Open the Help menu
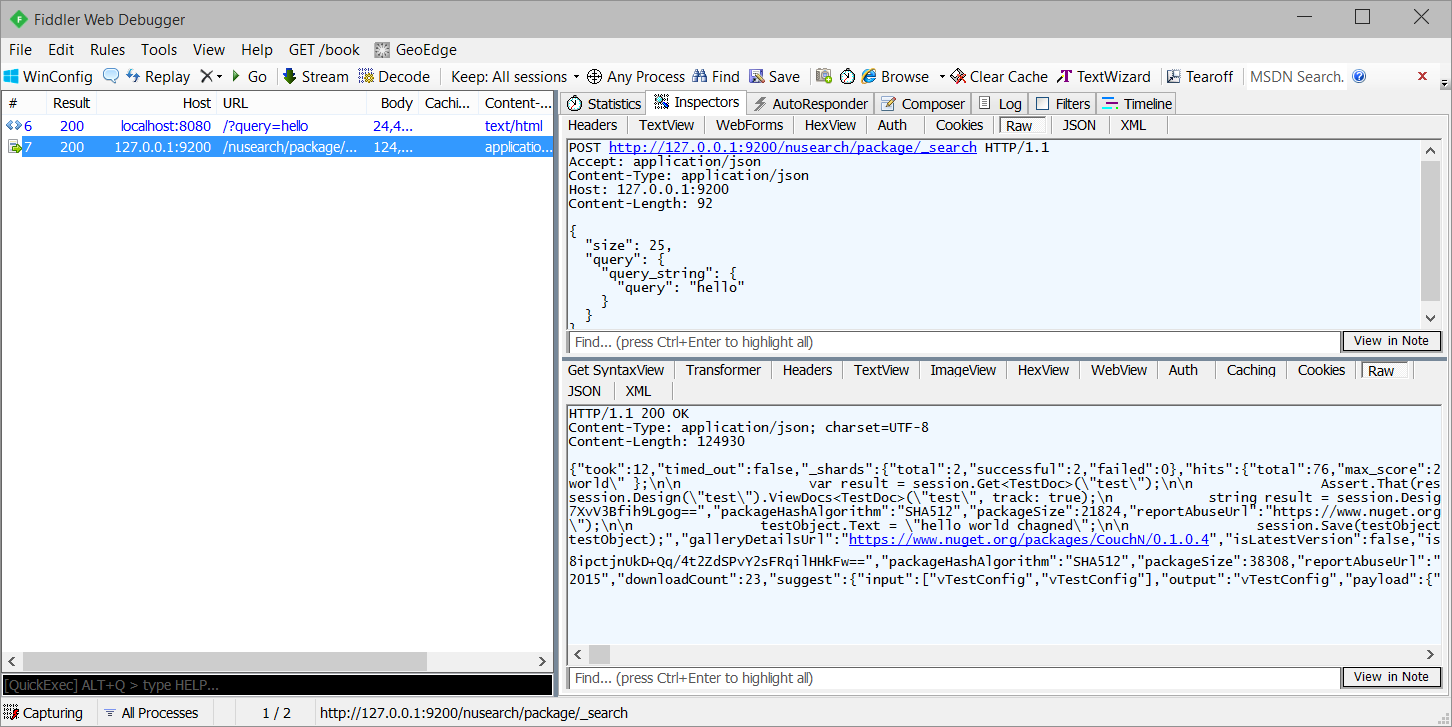The height and width of the screenshot is (727, 1452). [257, 49]
